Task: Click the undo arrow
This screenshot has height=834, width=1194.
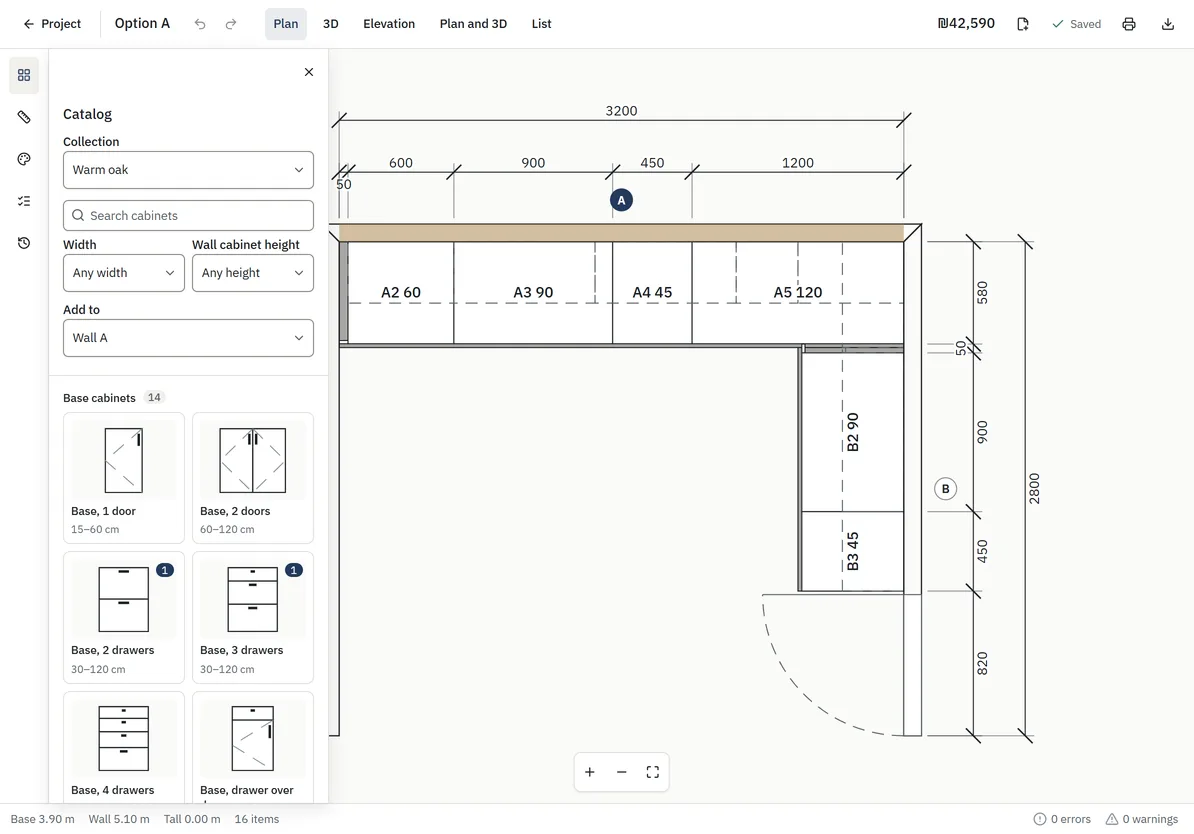Action: tap(200, 24)
